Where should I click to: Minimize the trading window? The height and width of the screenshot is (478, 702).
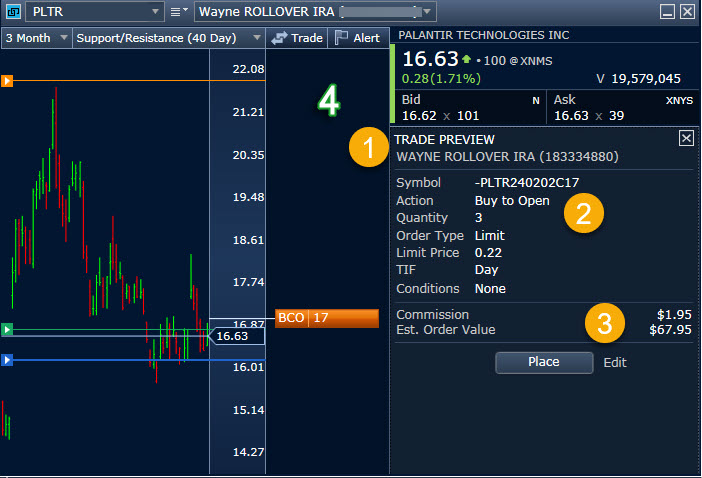click(668, 12)
